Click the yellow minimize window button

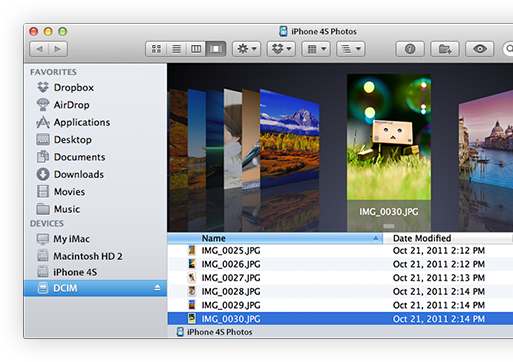coord(48,31)
